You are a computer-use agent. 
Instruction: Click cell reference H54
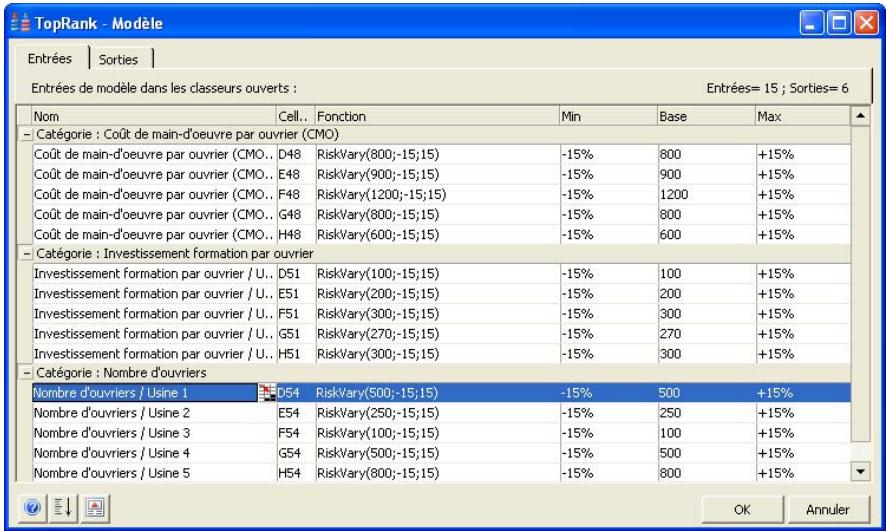[290, 473]
